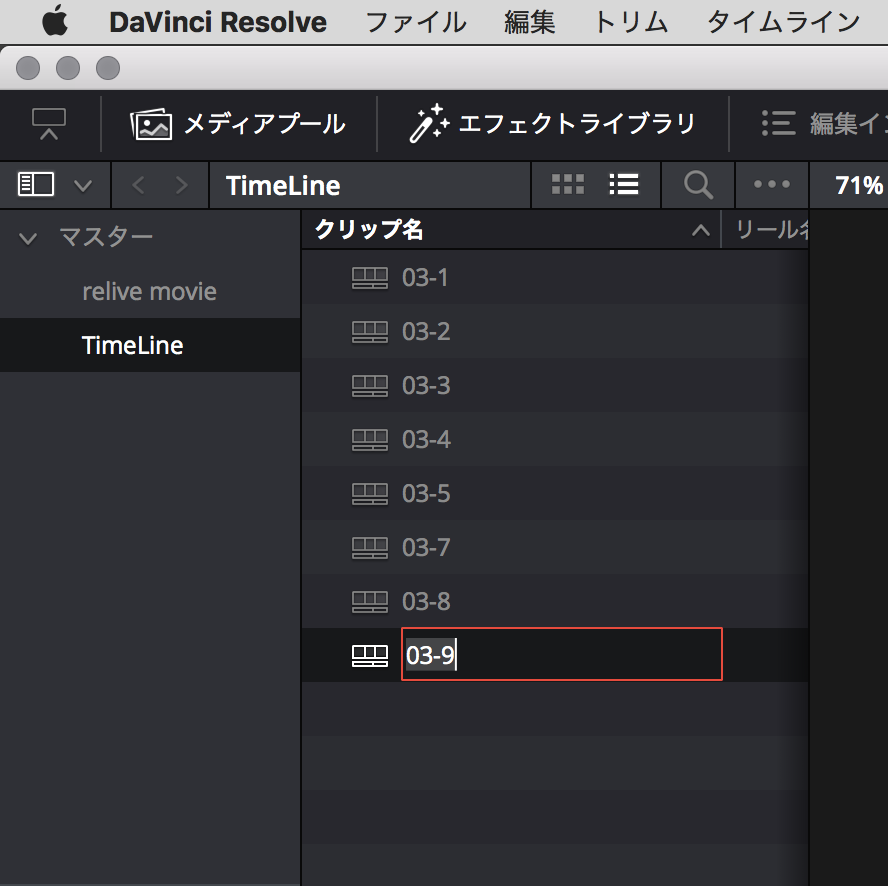Click the timeline icon beside 03-3

point(370,386)
